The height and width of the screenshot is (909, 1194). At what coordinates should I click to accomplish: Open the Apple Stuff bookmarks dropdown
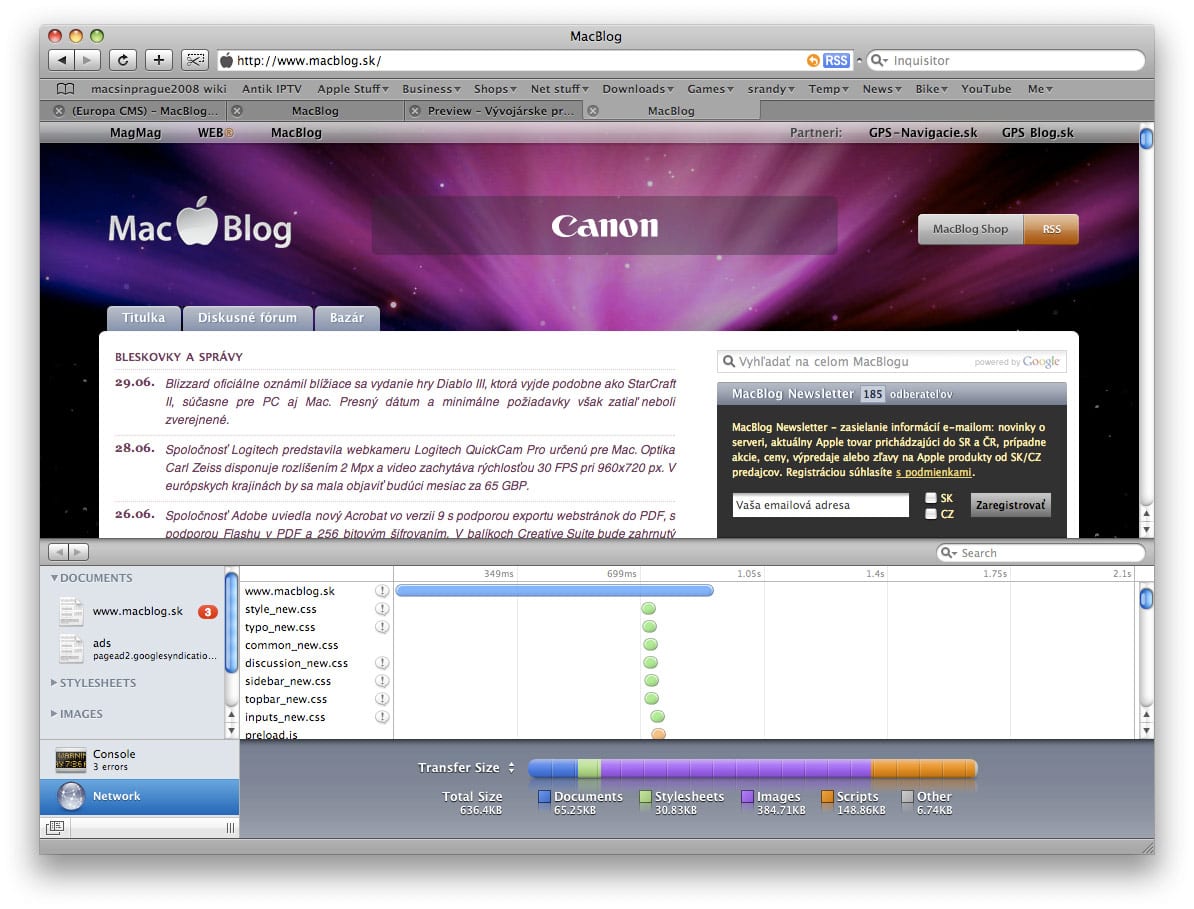(x=353, y=88)
